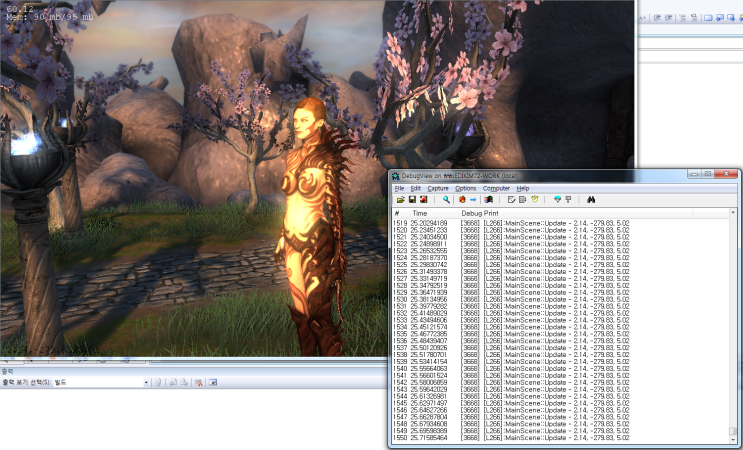743x450 pixels.
Task: Select log row number 1545
Action: pyautogui.click(x=561, y=403)
